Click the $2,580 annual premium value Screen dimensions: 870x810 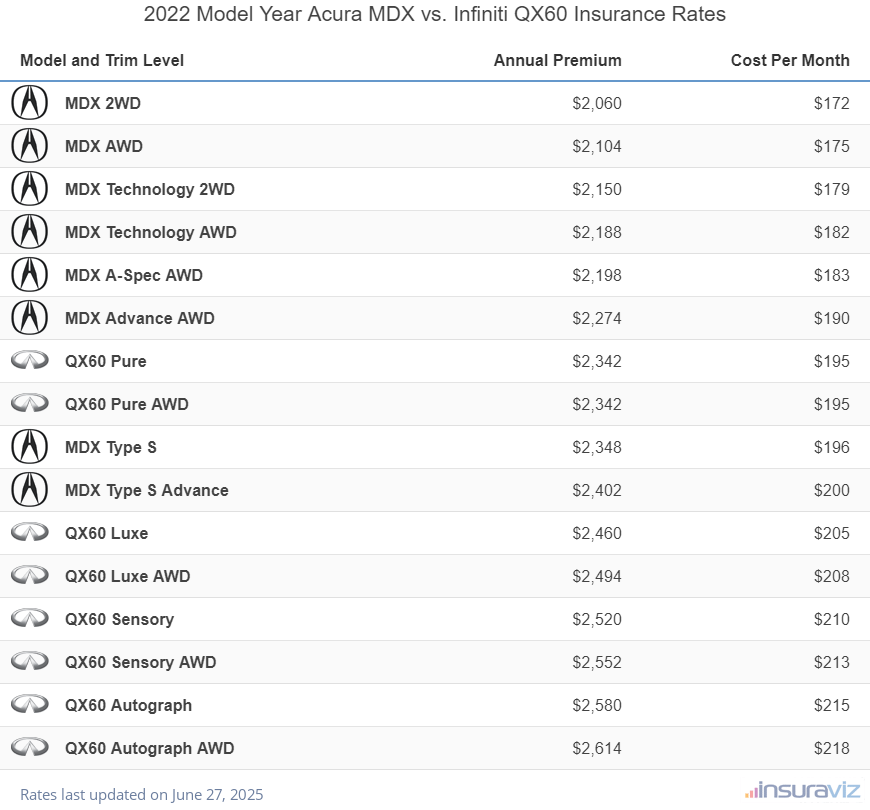pos(597,705)
